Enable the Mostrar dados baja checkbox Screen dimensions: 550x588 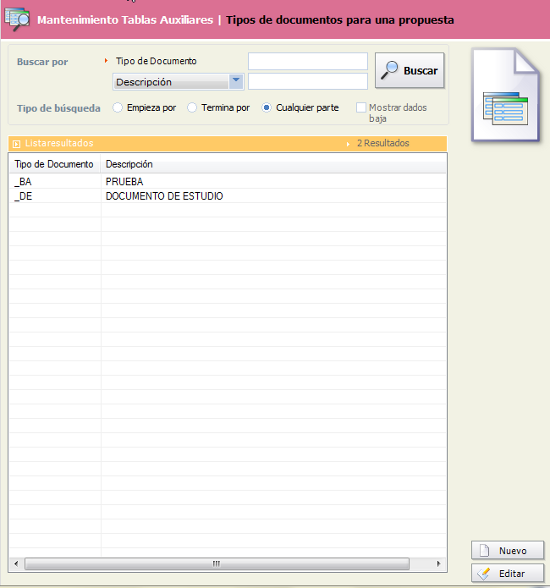tap(361, 108)
